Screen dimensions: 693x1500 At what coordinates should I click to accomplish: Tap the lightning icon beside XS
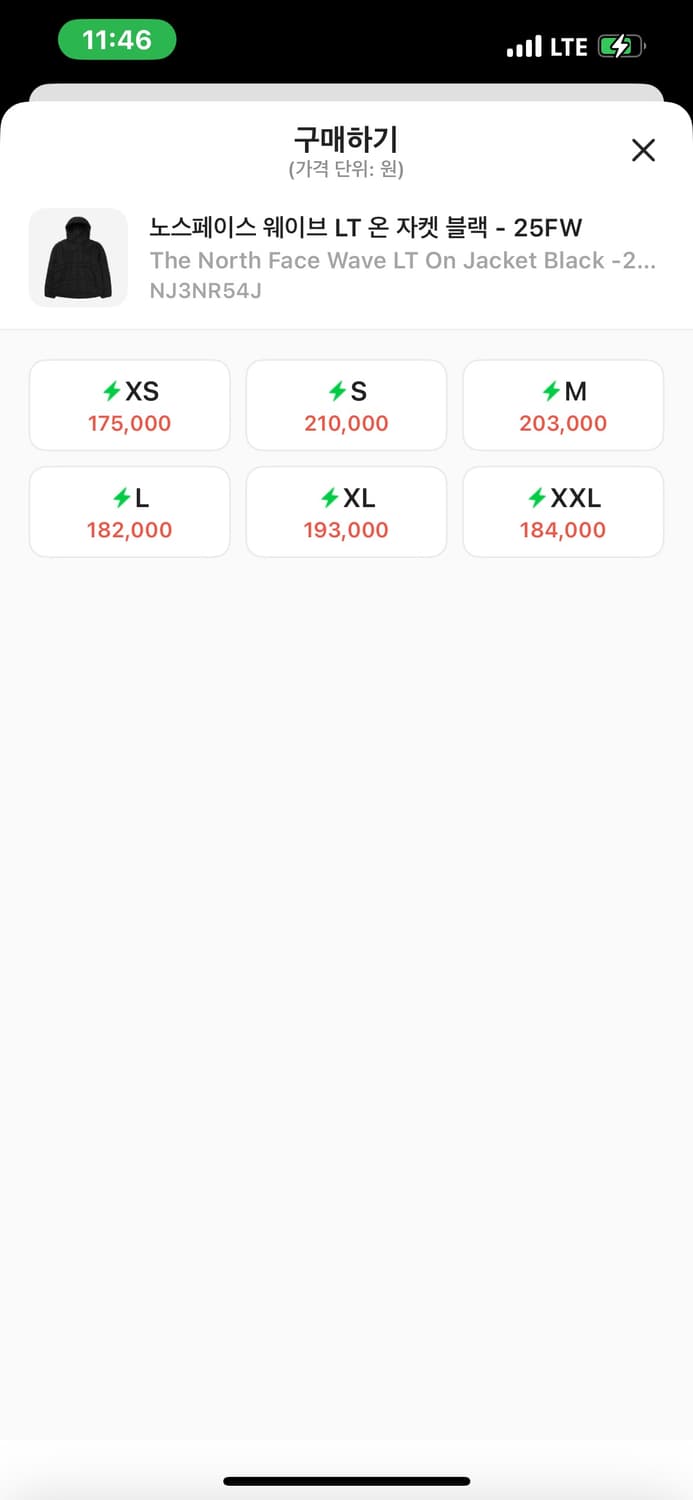tap(112, 391)
